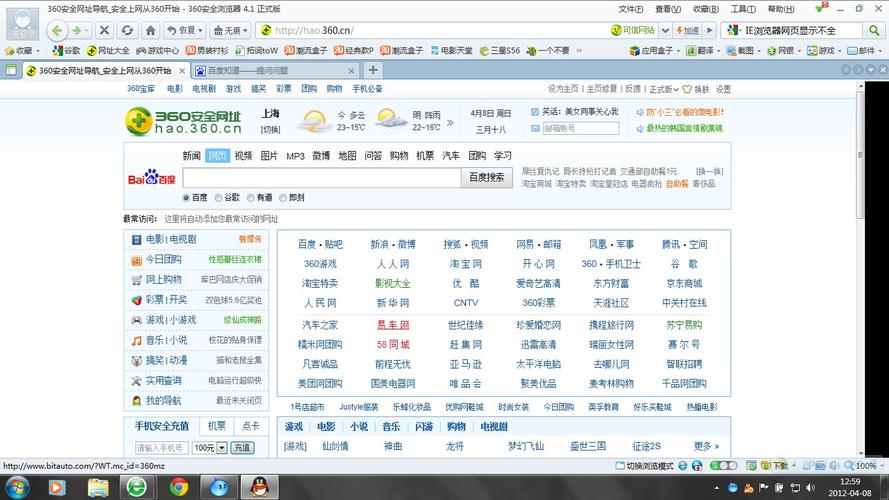Switch to the 点卡 recharge tab
This screenshot has height=500, width=889.
pos(251,426)
